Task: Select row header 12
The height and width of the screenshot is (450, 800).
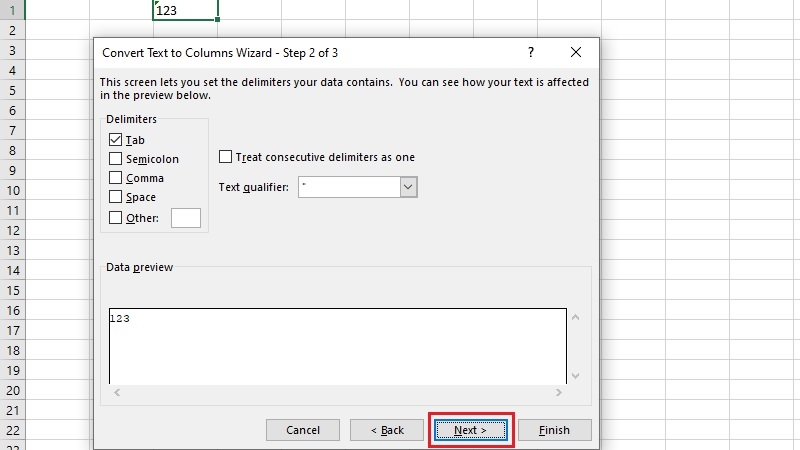Action: pos(12,231)
